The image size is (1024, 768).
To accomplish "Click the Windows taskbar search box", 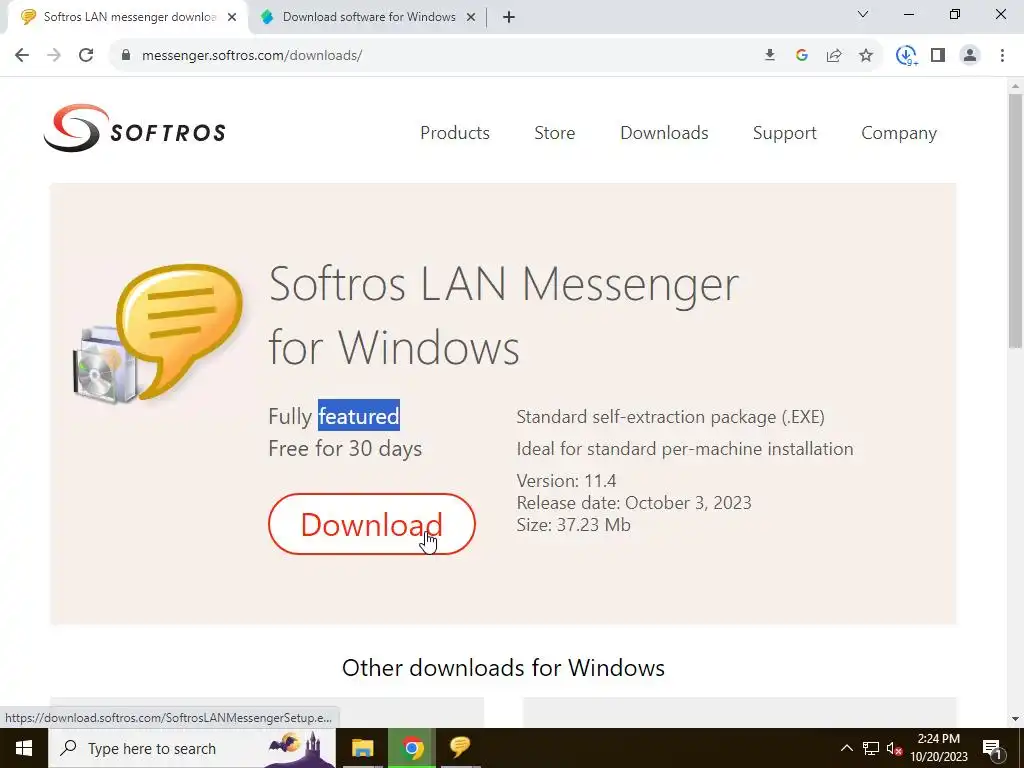I will 191,748.
